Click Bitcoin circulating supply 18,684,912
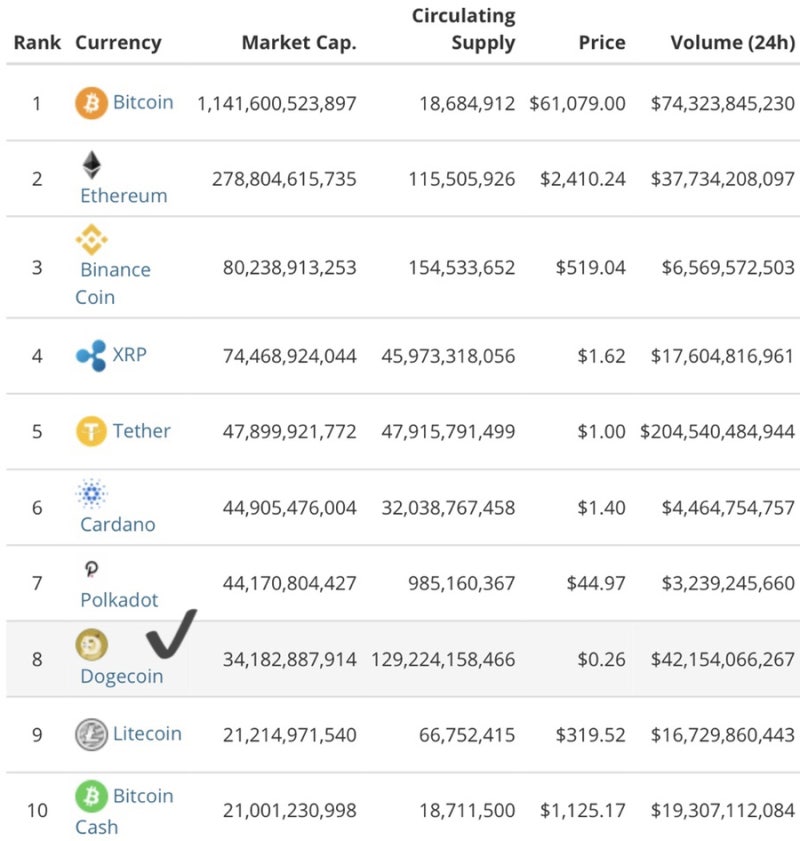This screenshot has width=800, height=841. coord(467,104)
